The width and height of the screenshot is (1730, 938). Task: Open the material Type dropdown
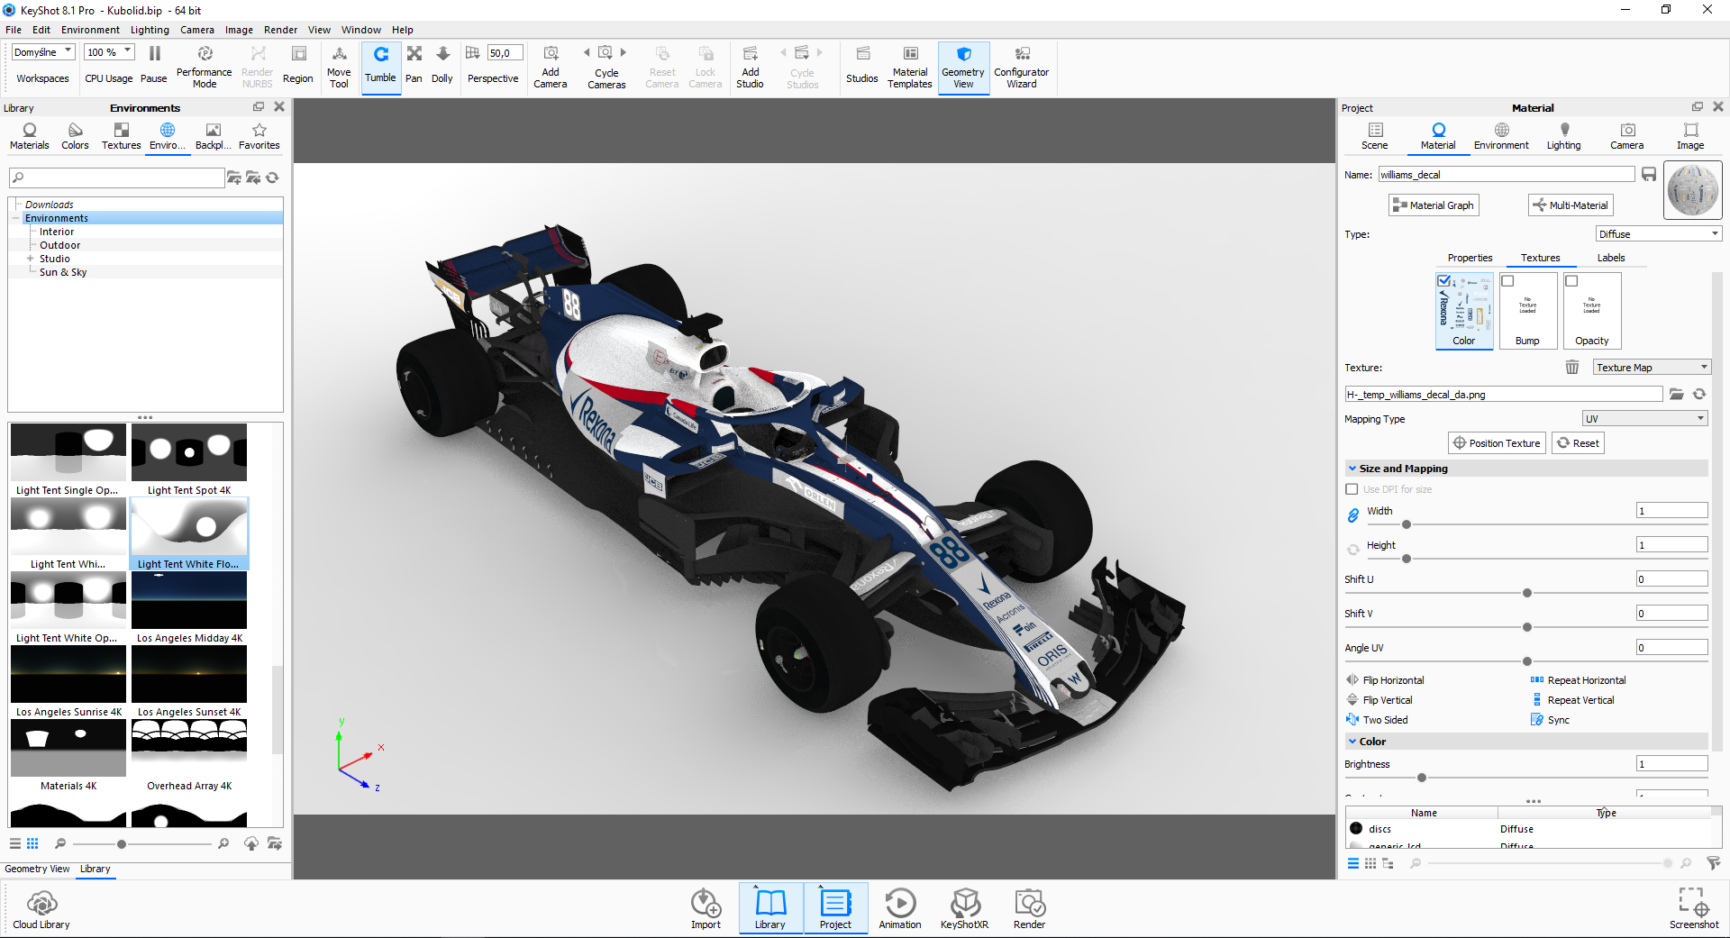coord(1658,234)
